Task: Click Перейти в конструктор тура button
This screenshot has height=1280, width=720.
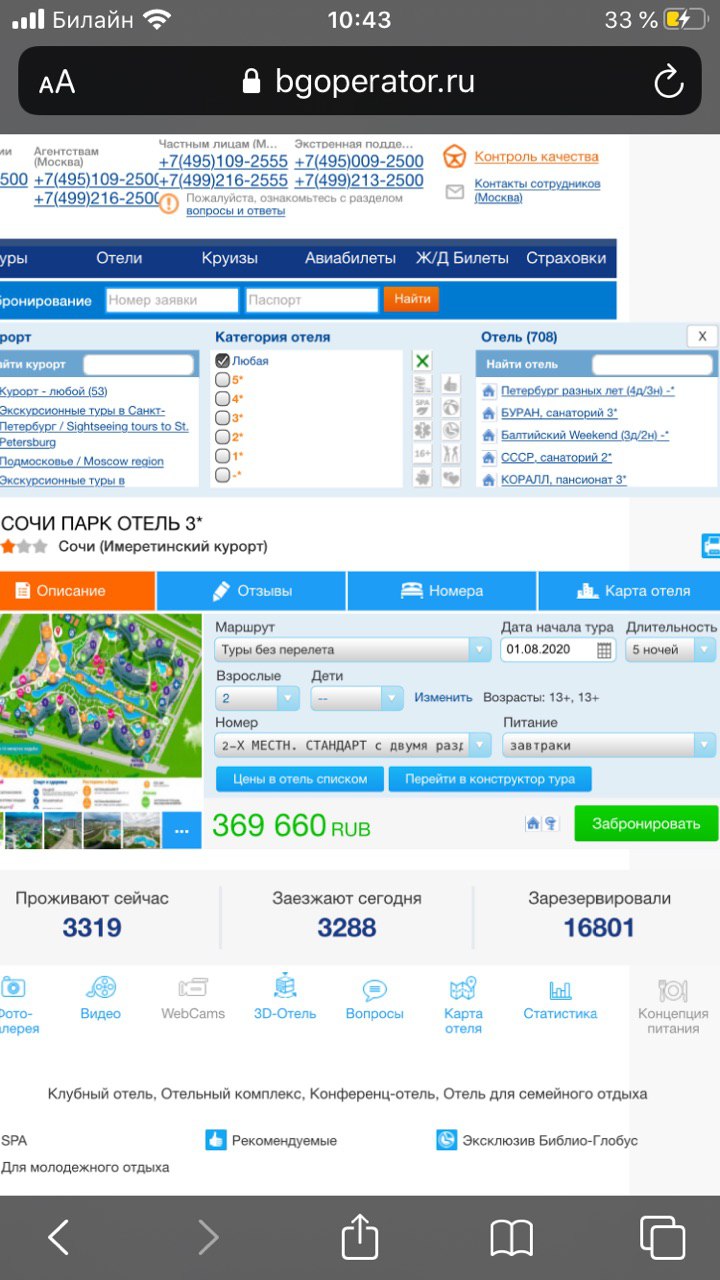Action: click(490, 779)
